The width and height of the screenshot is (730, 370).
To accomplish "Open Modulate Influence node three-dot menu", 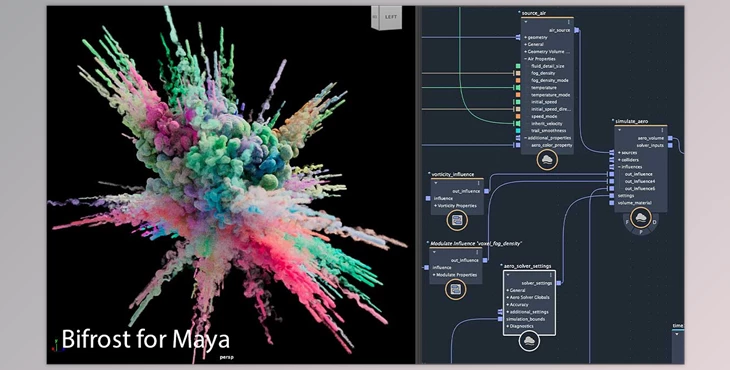I will point(477,252).
